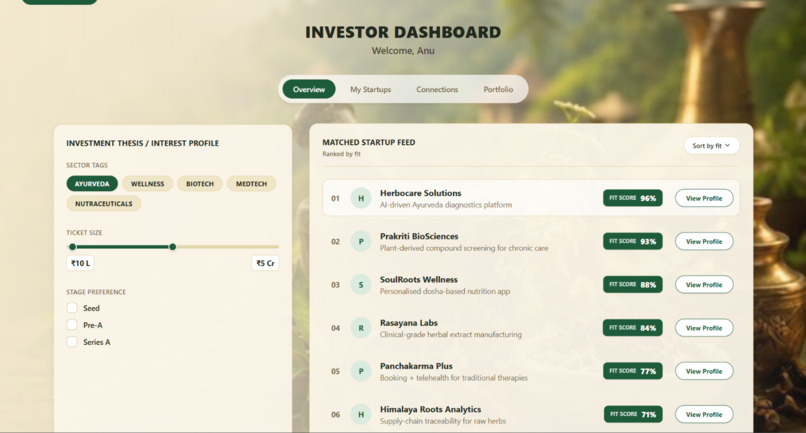This screenshot has height=433, width=806.
Task: Click the Fit Score 84% badge
Action: tap(633, 328)
